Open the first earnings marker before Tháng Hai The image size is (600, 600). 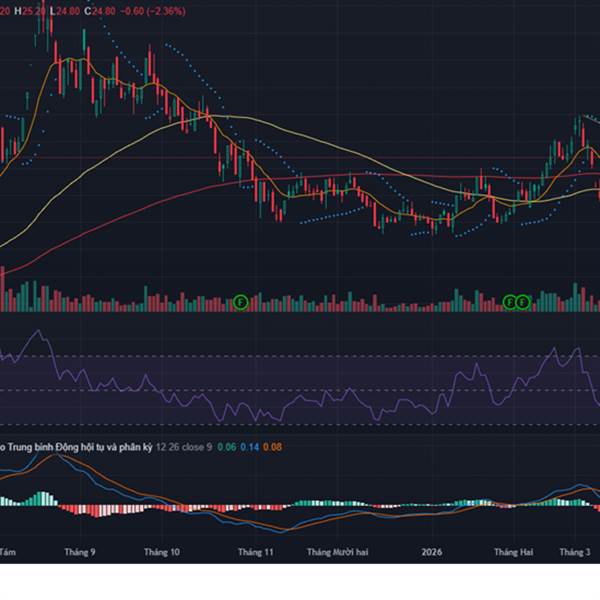(x=510, y=302)
